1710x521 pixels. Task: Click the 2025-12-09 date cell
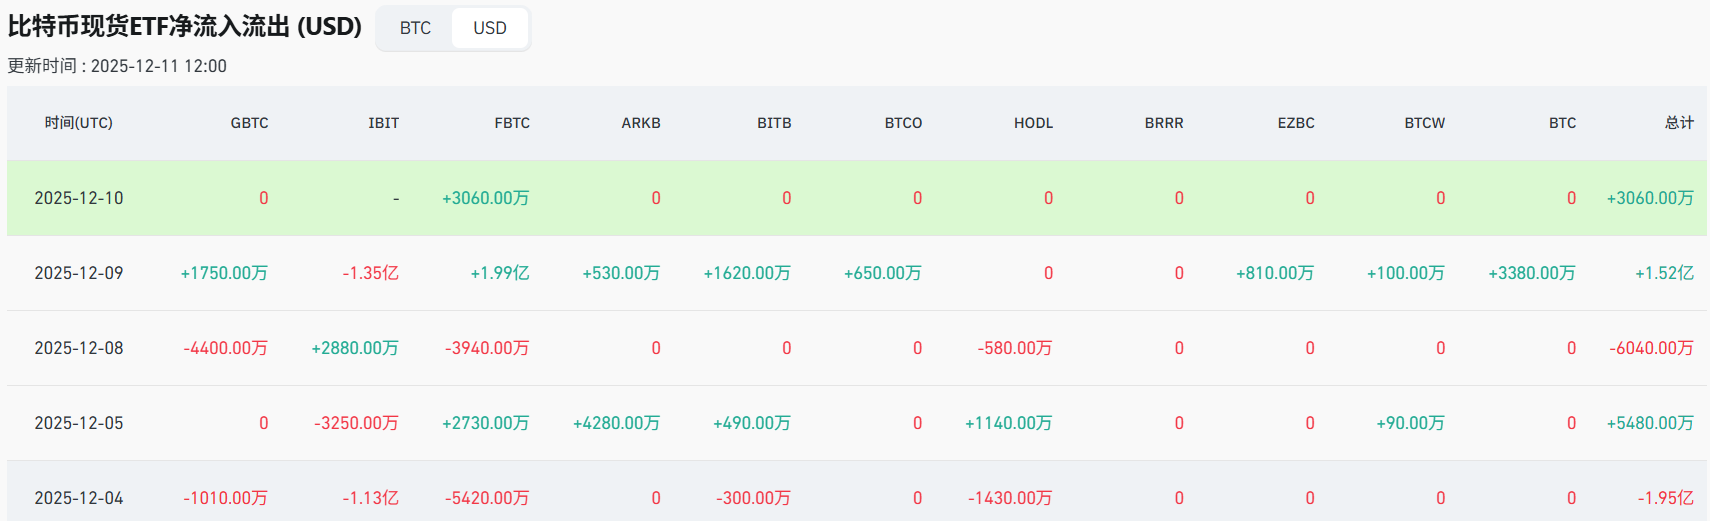coord(79,273)
